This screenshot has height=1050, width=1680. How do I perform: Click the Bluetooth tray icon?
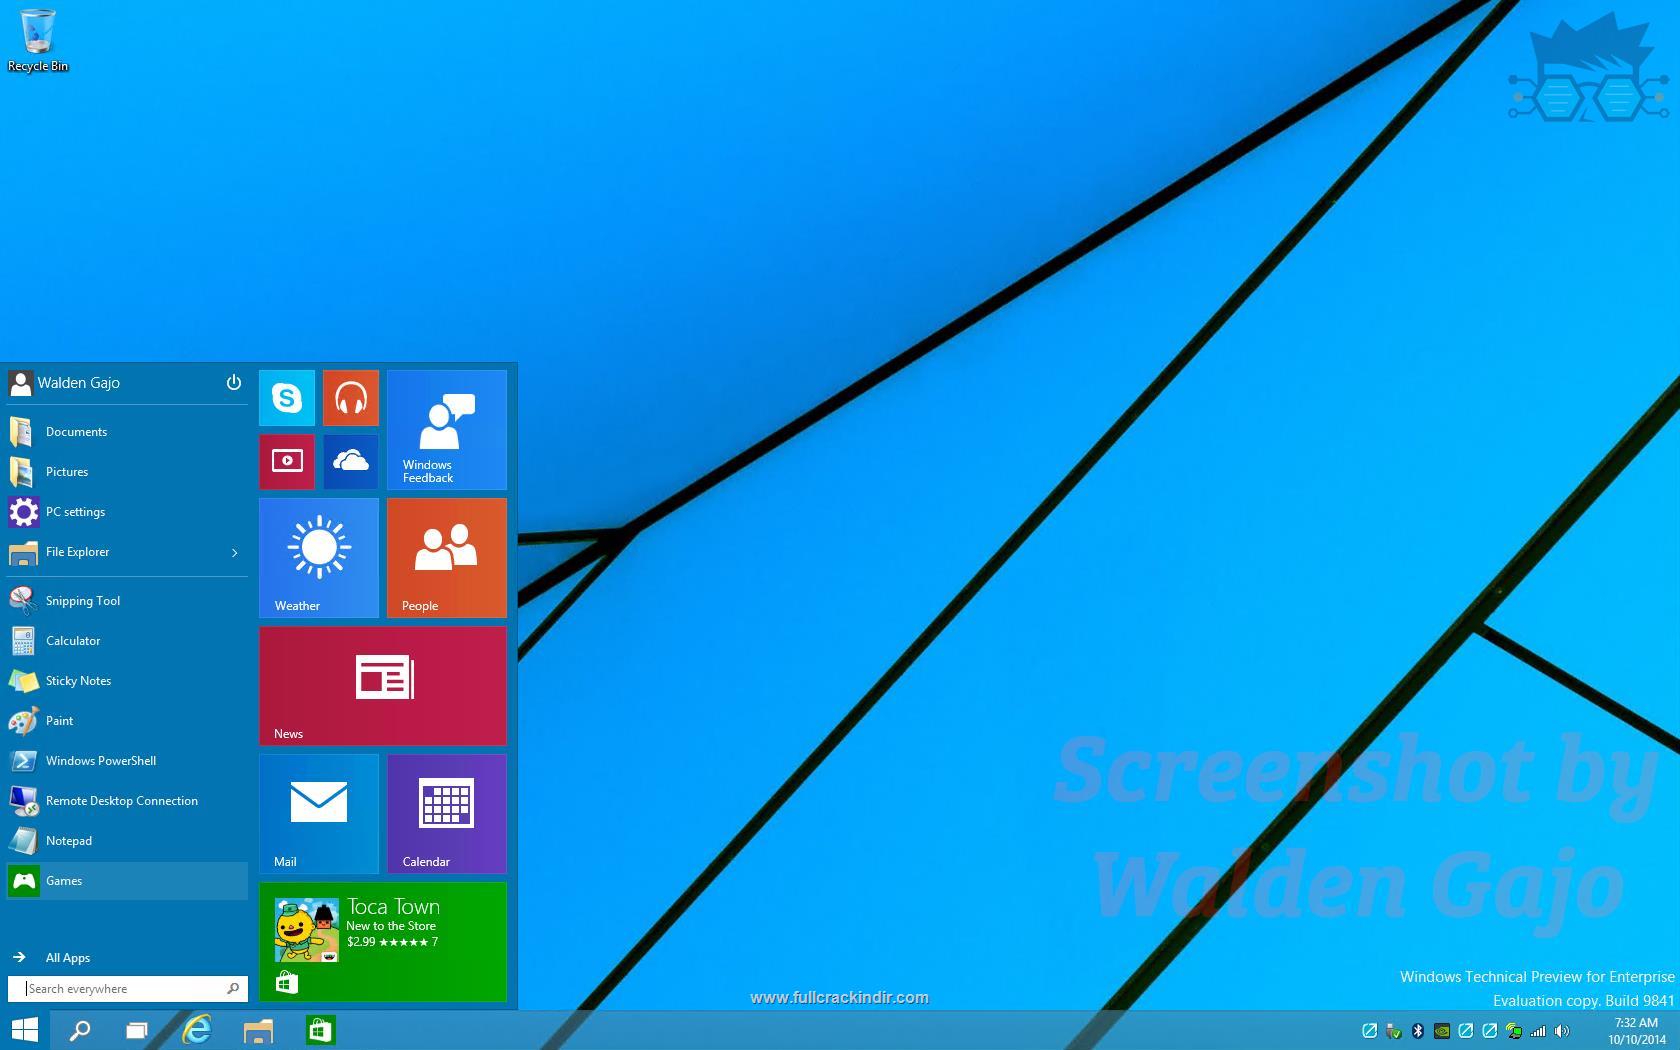(x=1417, y=1031)
